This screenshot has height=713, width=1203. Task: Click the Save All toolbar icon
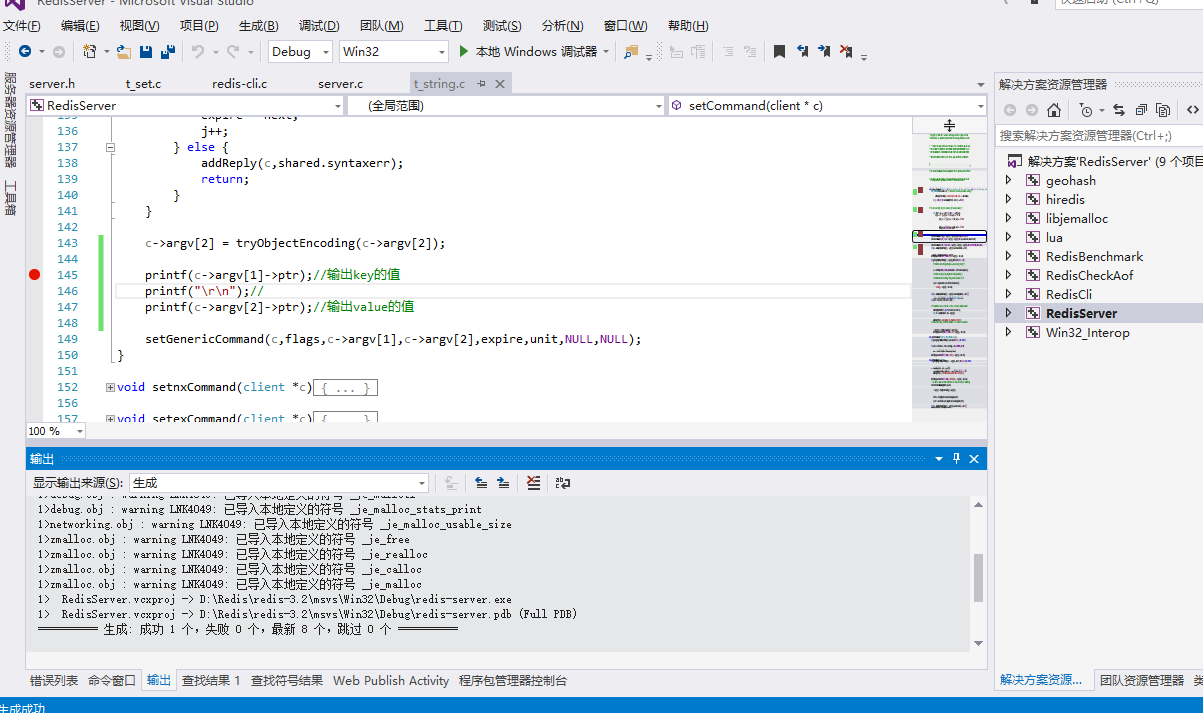pos(168,51)
